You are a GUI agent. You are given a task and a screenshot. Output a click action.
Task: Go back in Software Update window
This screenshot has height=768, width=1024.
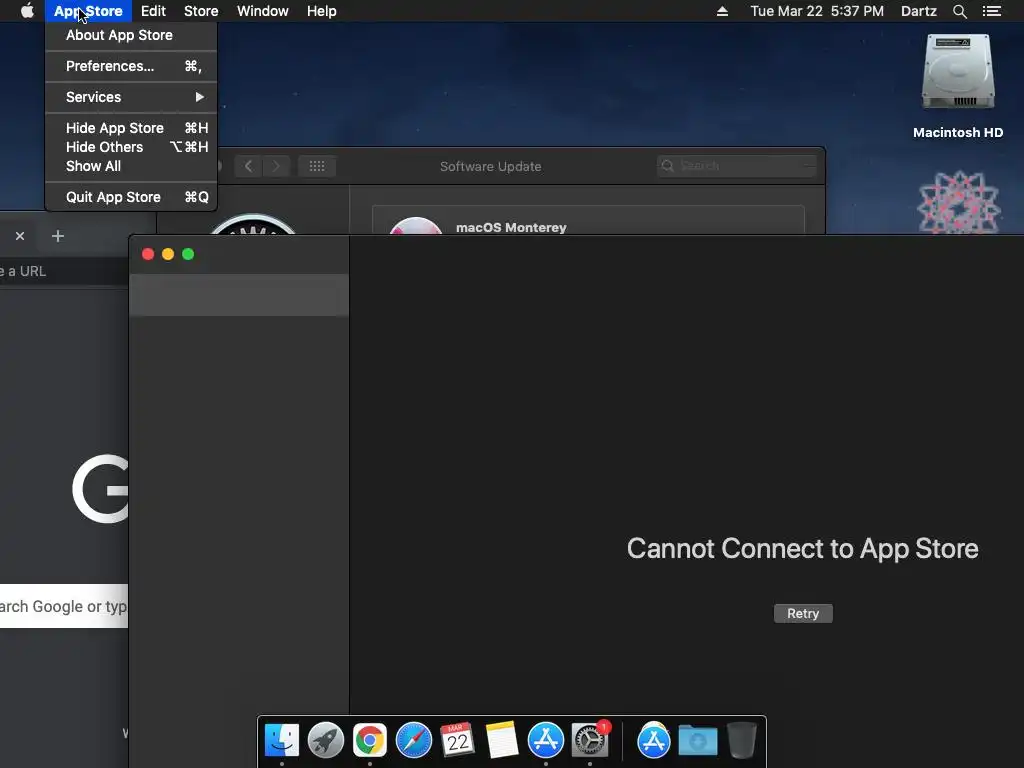click(248, 166)
